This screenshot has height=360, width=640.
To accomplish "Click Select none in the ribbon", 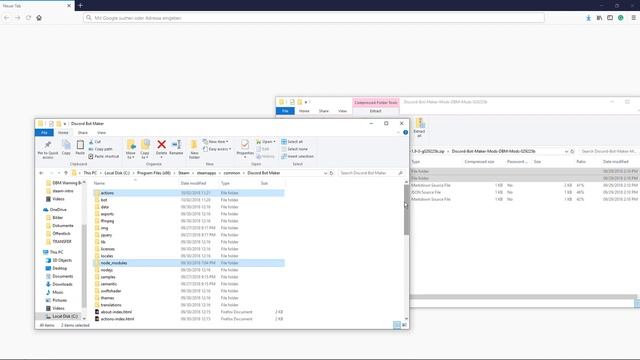I will coord(294,149).
